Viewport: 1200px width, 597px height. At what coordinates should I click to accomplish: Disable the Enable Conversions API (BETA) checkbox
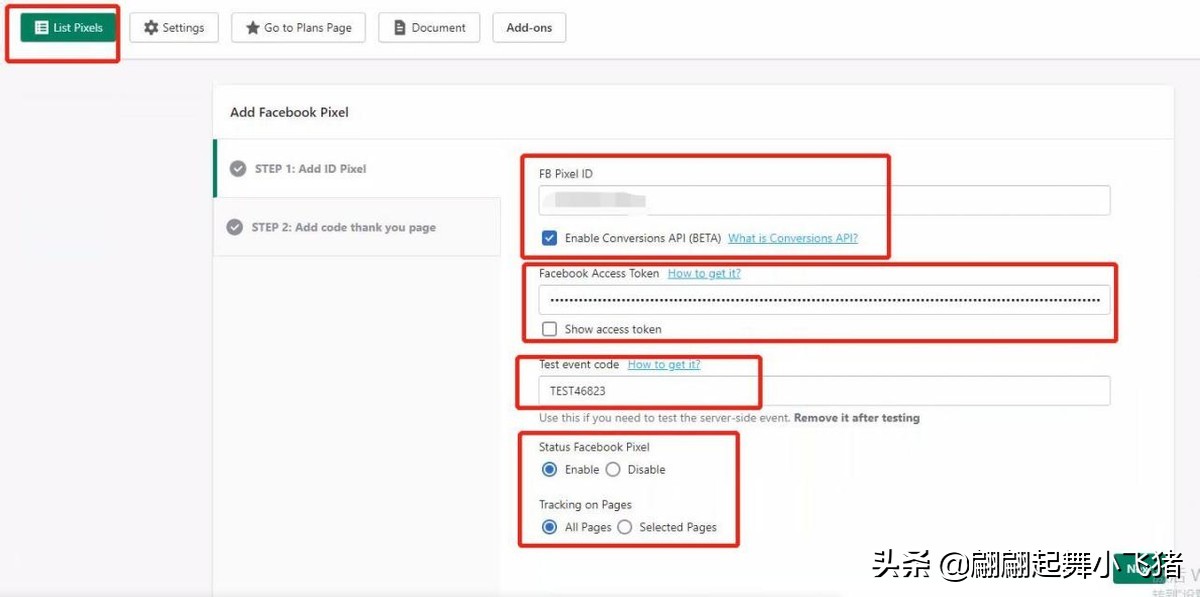click(549, 238)
